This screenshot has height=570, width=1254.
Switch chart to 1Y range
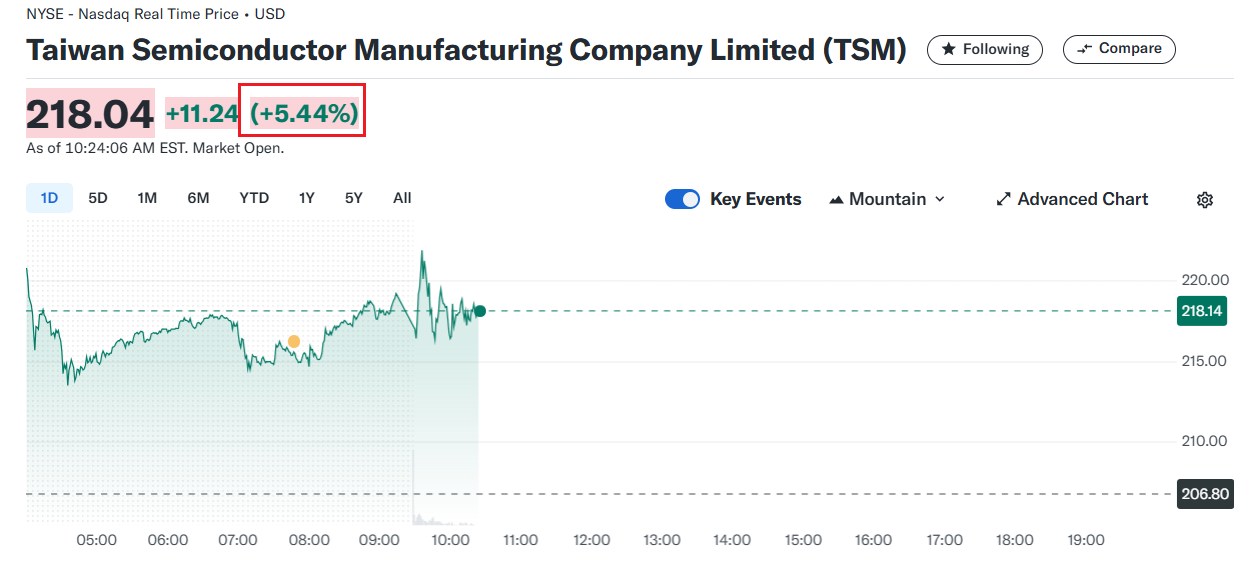307,198
